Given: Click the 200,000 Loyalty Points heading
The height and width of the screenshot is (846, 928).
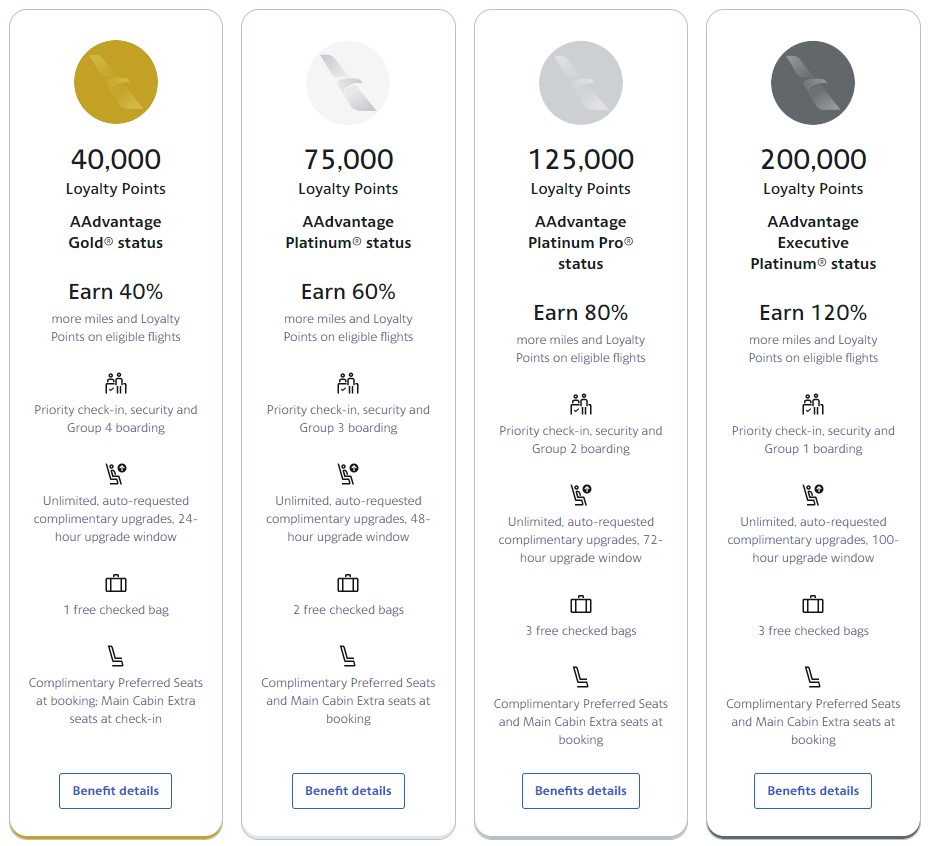Looking at the screenshot, I should (x=813, y=160).
